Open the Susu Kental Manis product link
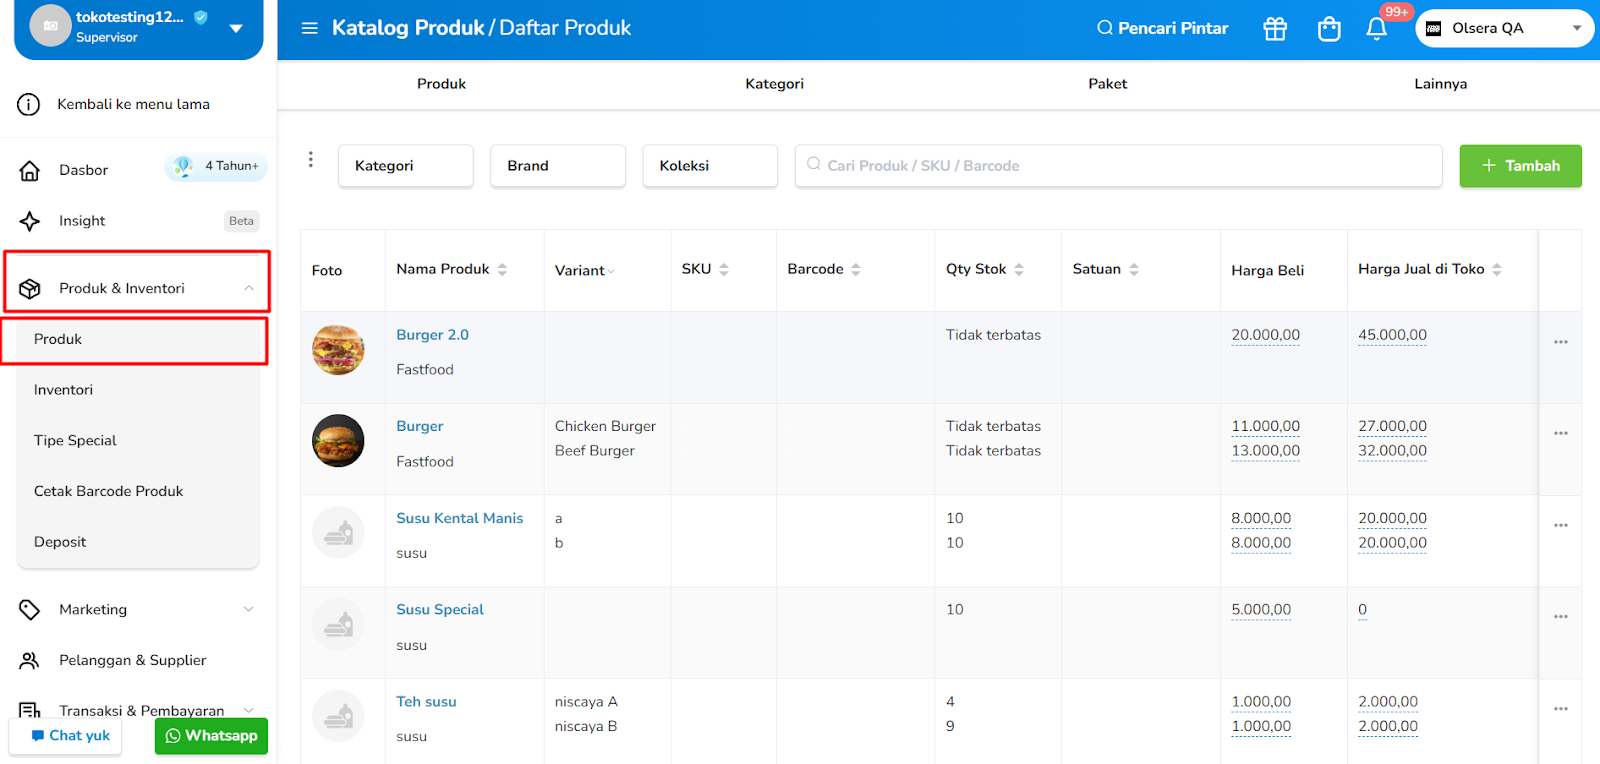This screenshot has width=1600, height=764. coord(459,518)
